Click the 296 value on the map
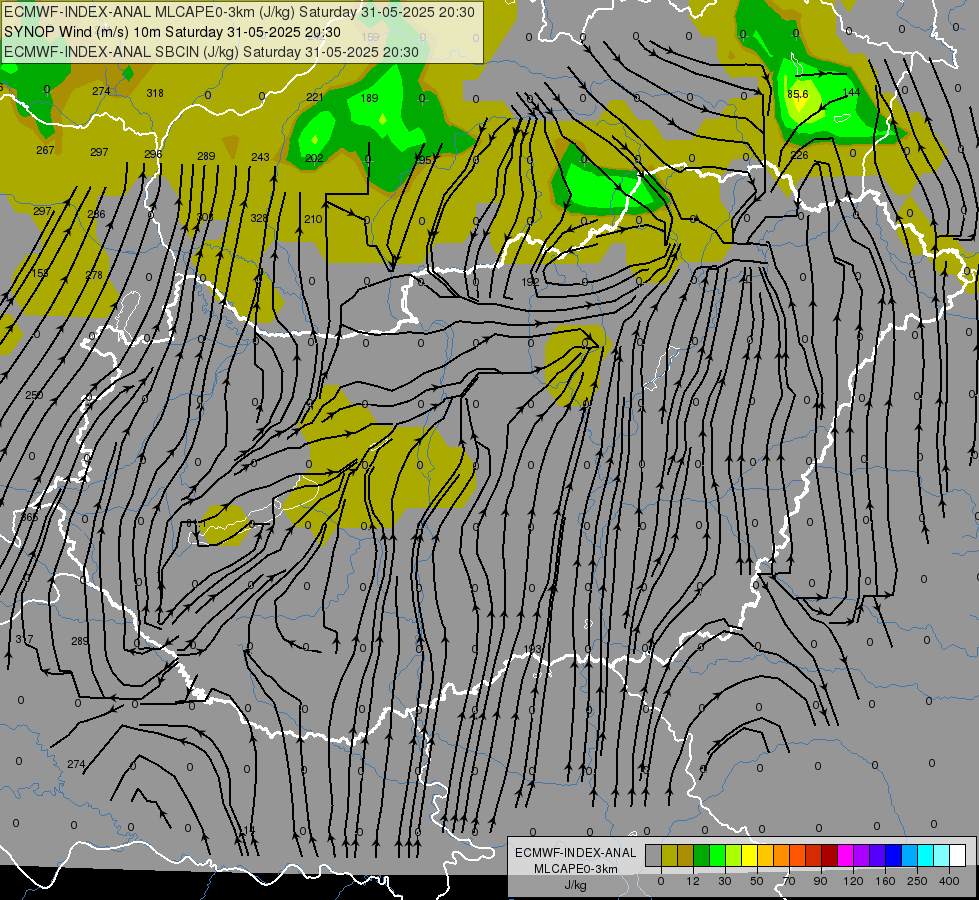 click(153, 154)
